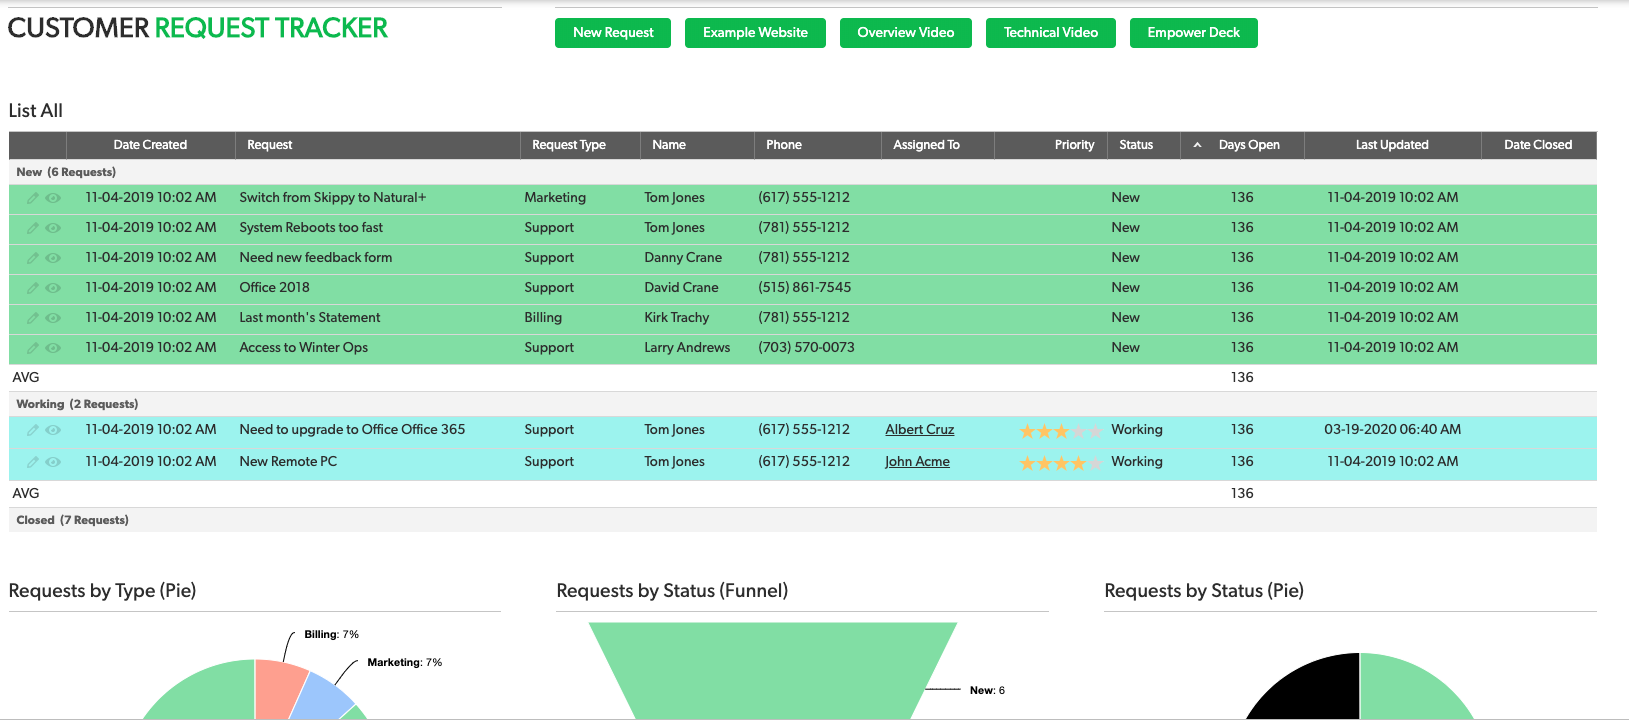The image size is (1629, 720).
Task: Click the priority stars in Albert Cruz's row
Action: [1060, 431]
